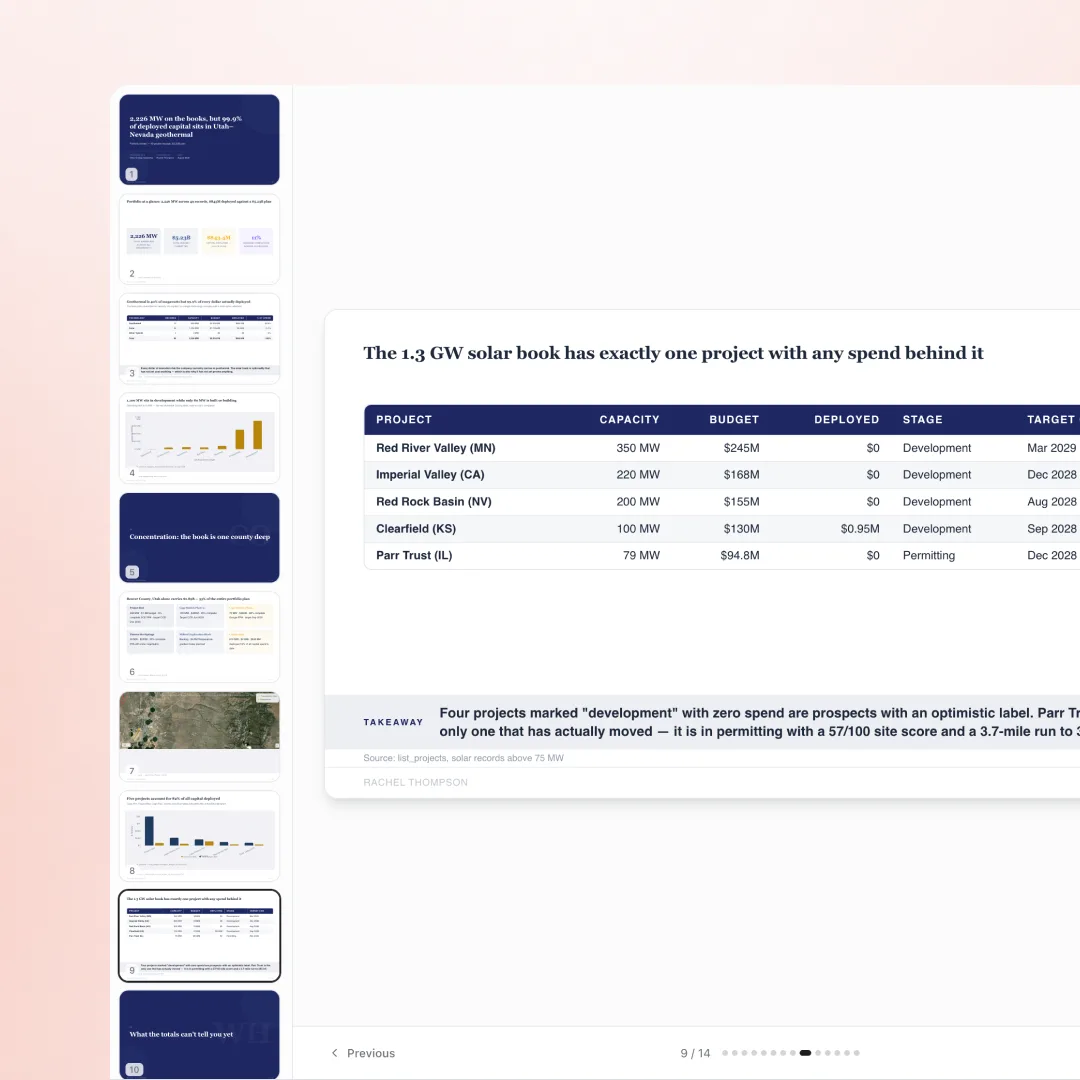Screen dimensions: 1080x1080
Task: Click the BUDGET column header
Action: pos(734,419)
